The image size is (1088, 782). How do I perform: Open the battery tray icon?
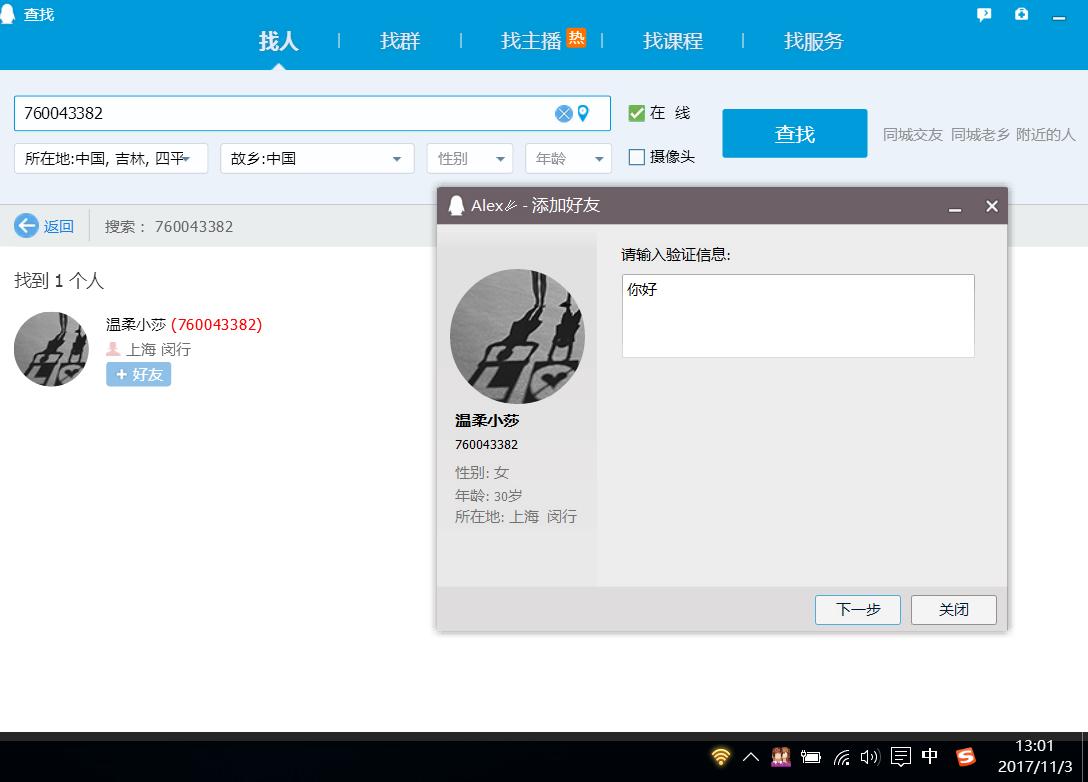point(810,757)
